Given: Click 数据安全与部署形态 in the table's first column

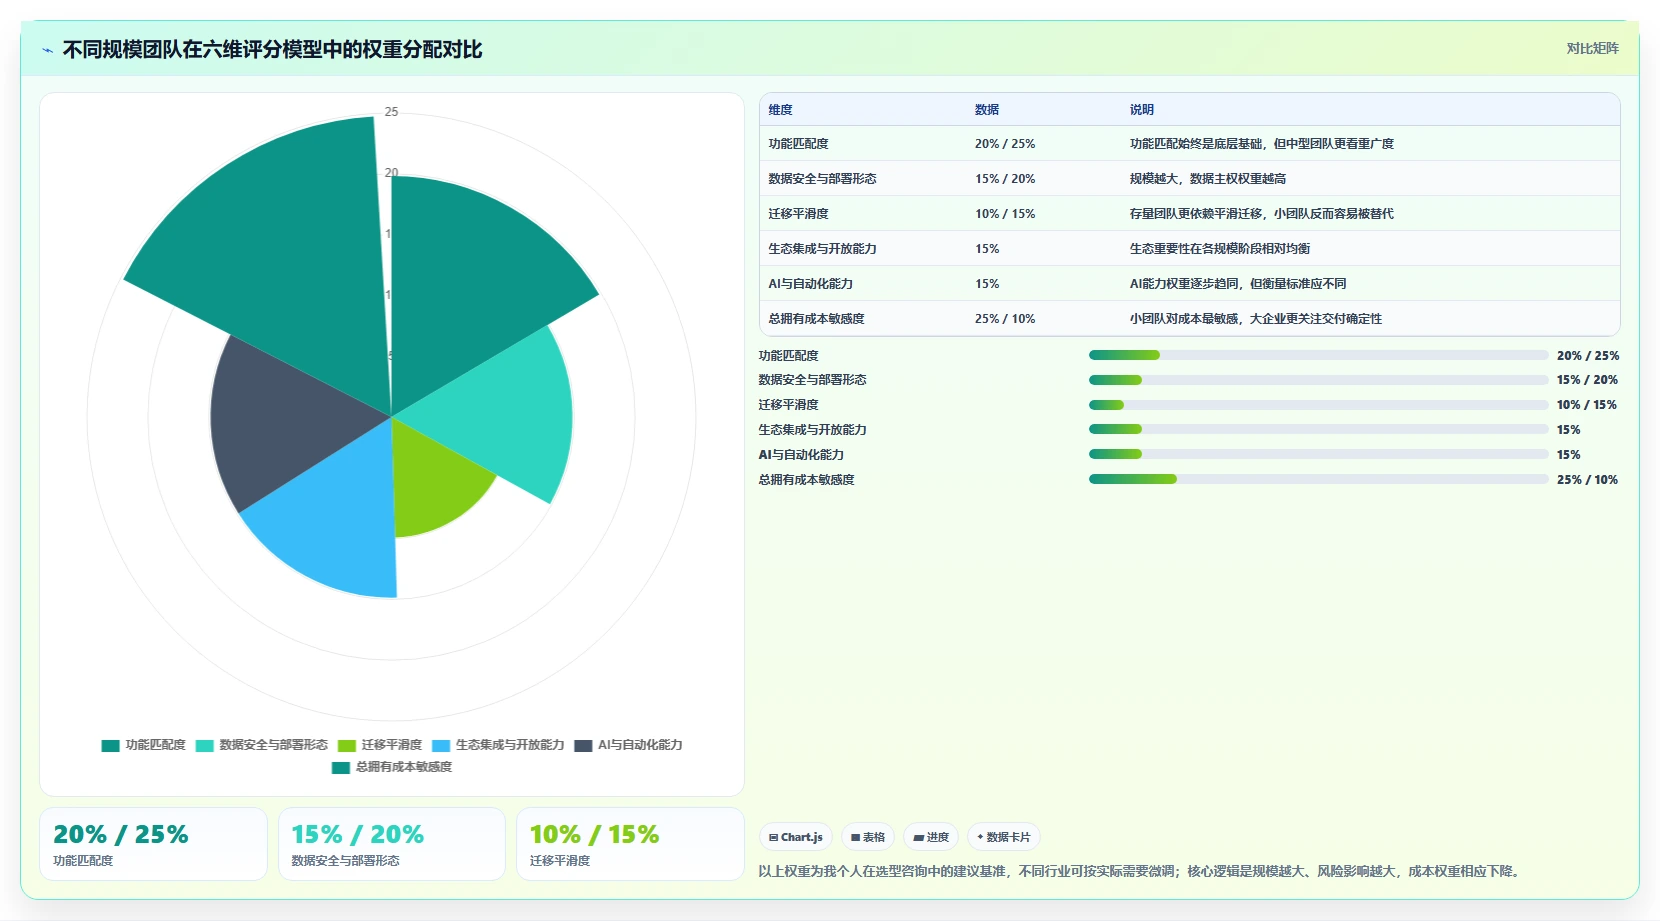Looking at the screenshot, I should 822,179.
